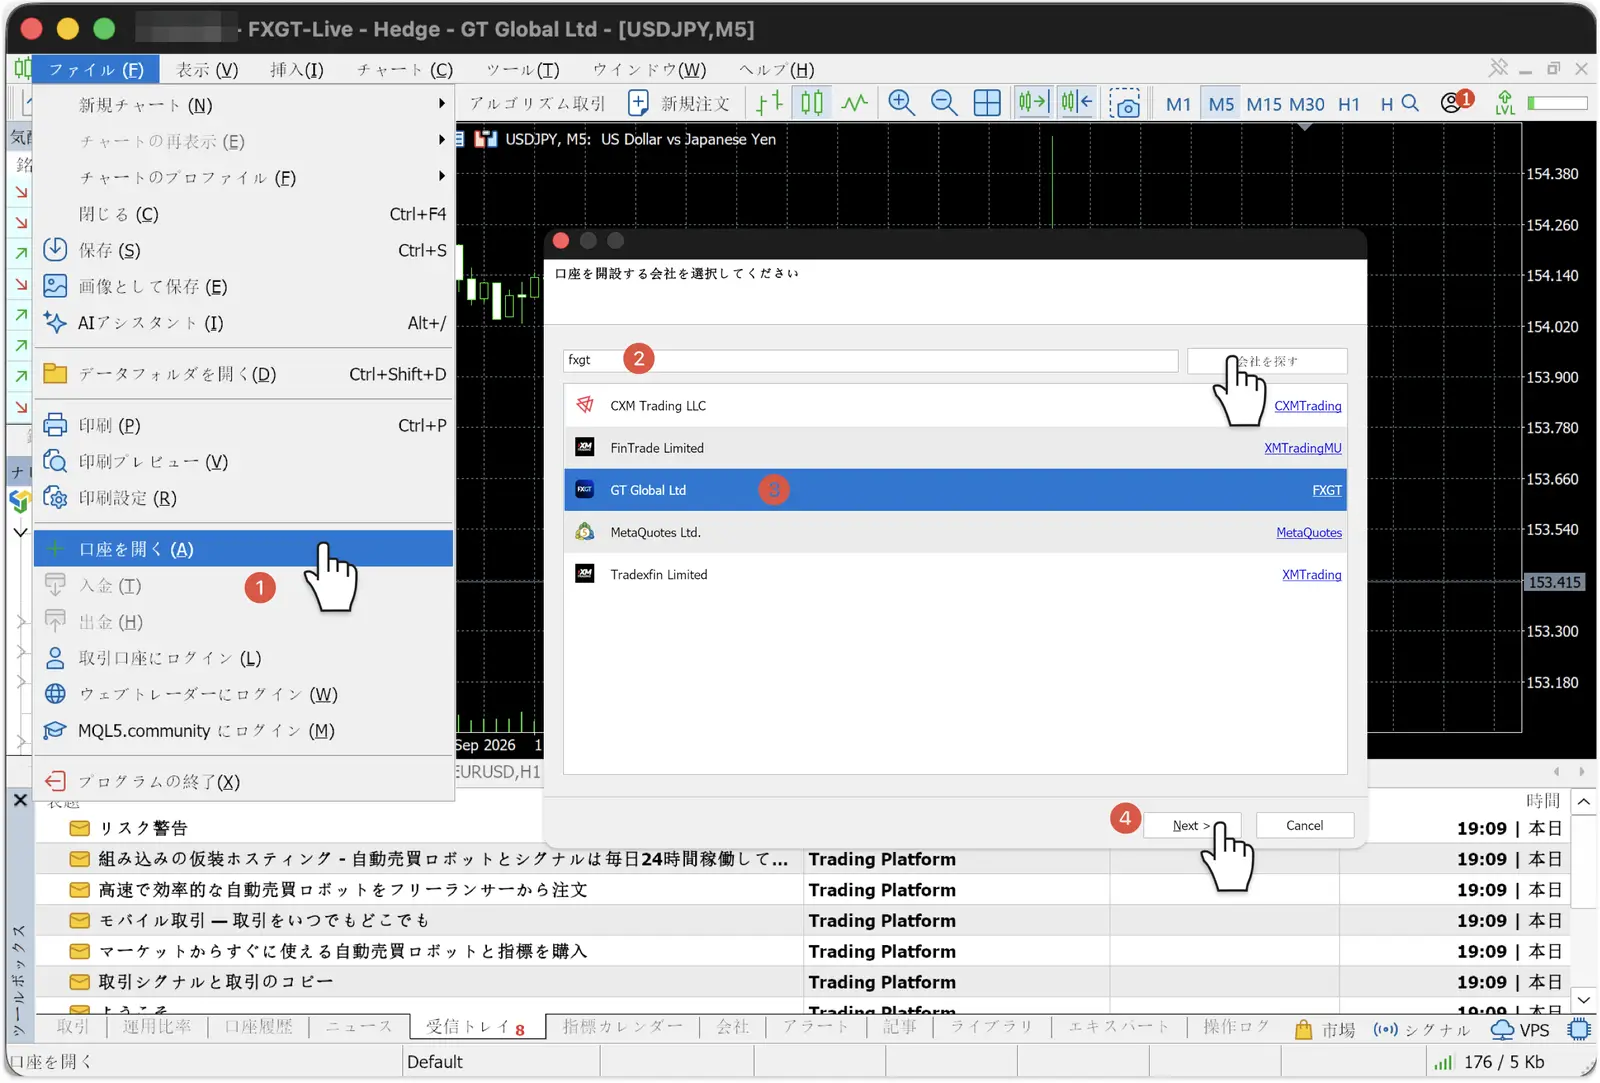Click the New Order (新規注文) icon
Viewport: 1600px width, 1083px height.
tap(680, 104)
